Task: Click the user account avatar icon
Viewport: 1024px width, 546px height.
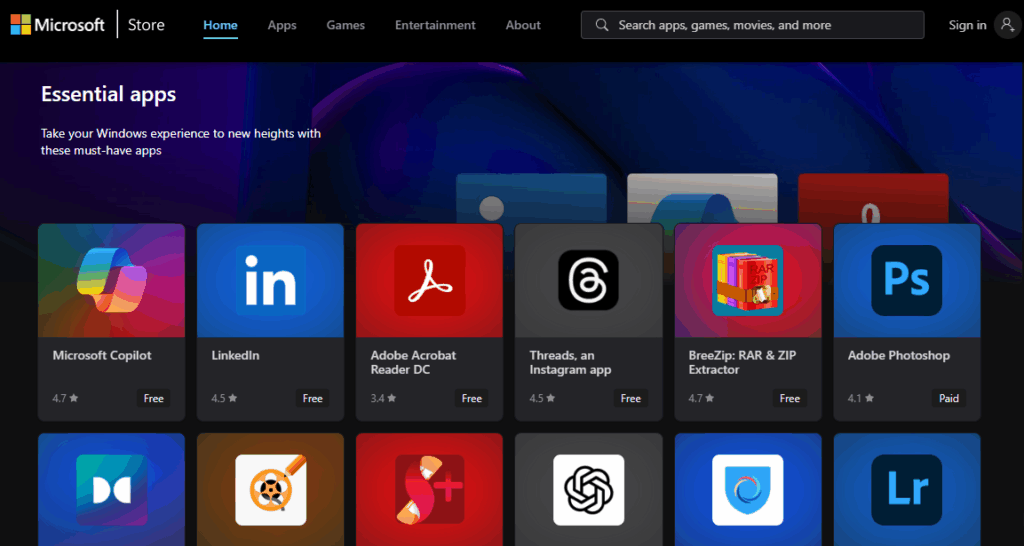Action: click(x=1006, y=25)
